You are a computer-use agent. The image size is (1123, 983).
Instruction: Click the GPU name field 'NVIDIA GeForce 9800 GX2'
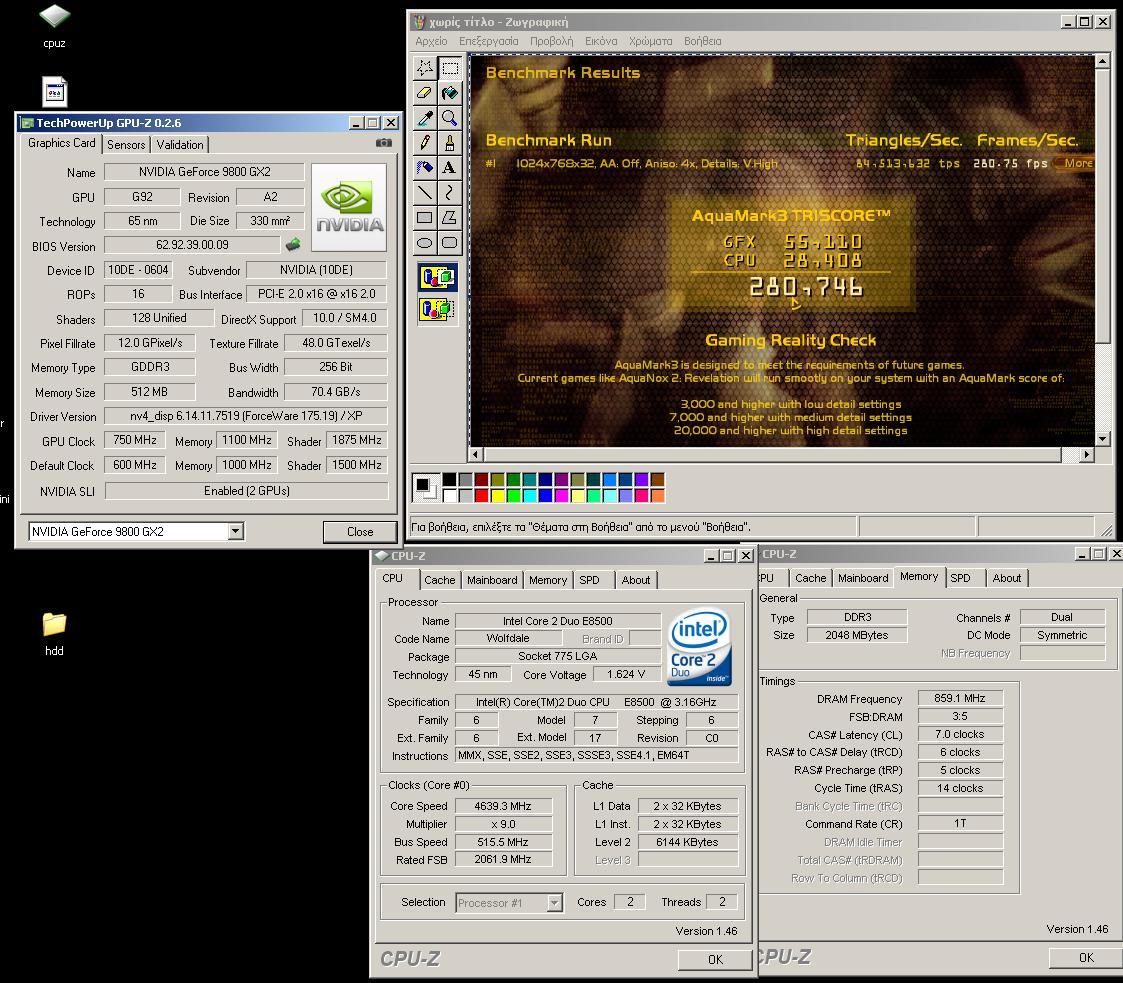(204, 172)
